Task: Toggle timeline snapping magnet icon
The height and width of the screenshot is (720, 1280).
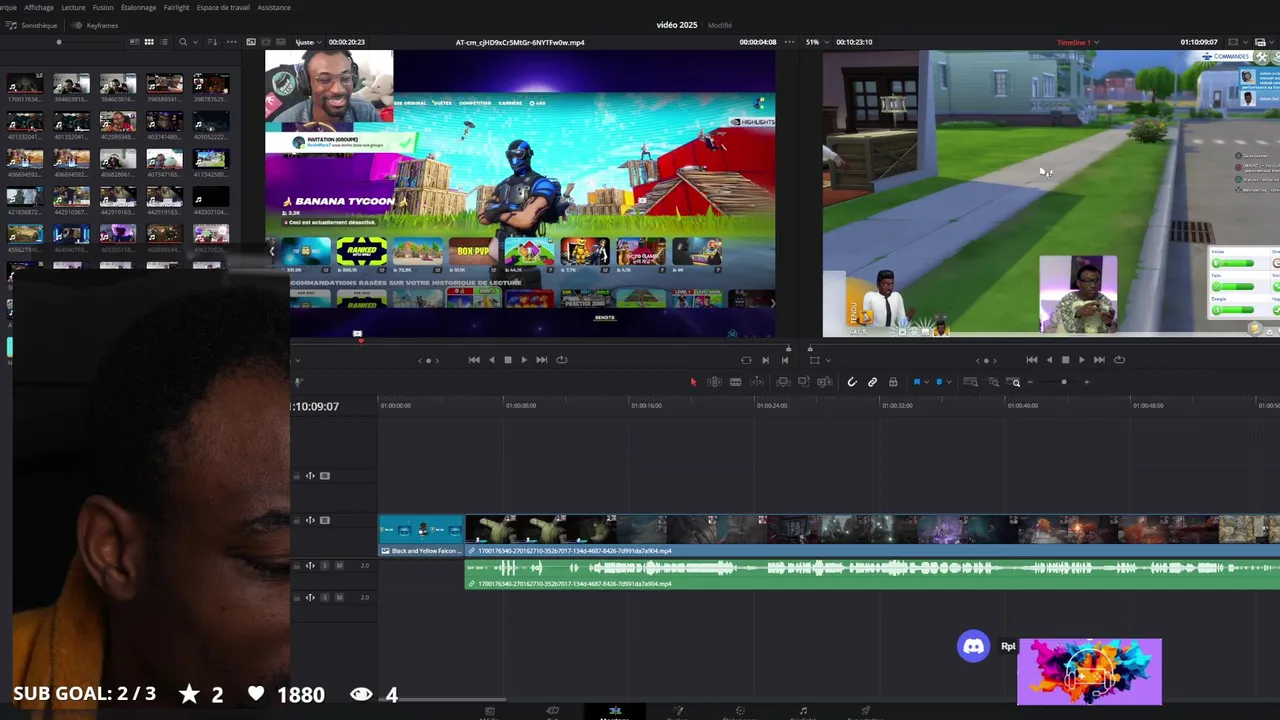Action: [x=852, y=382]
